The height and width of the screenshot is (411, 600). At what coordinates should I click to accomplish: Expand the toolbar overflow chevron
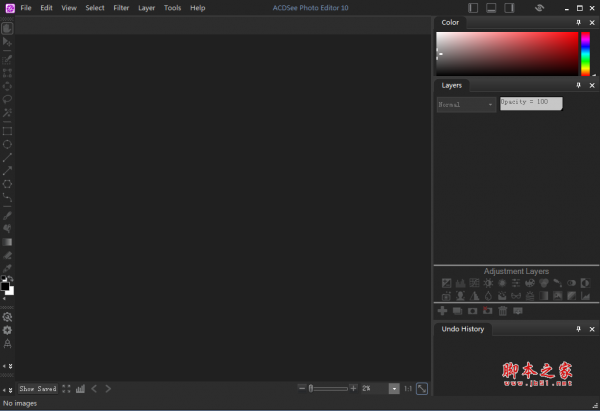pos(10,366)
